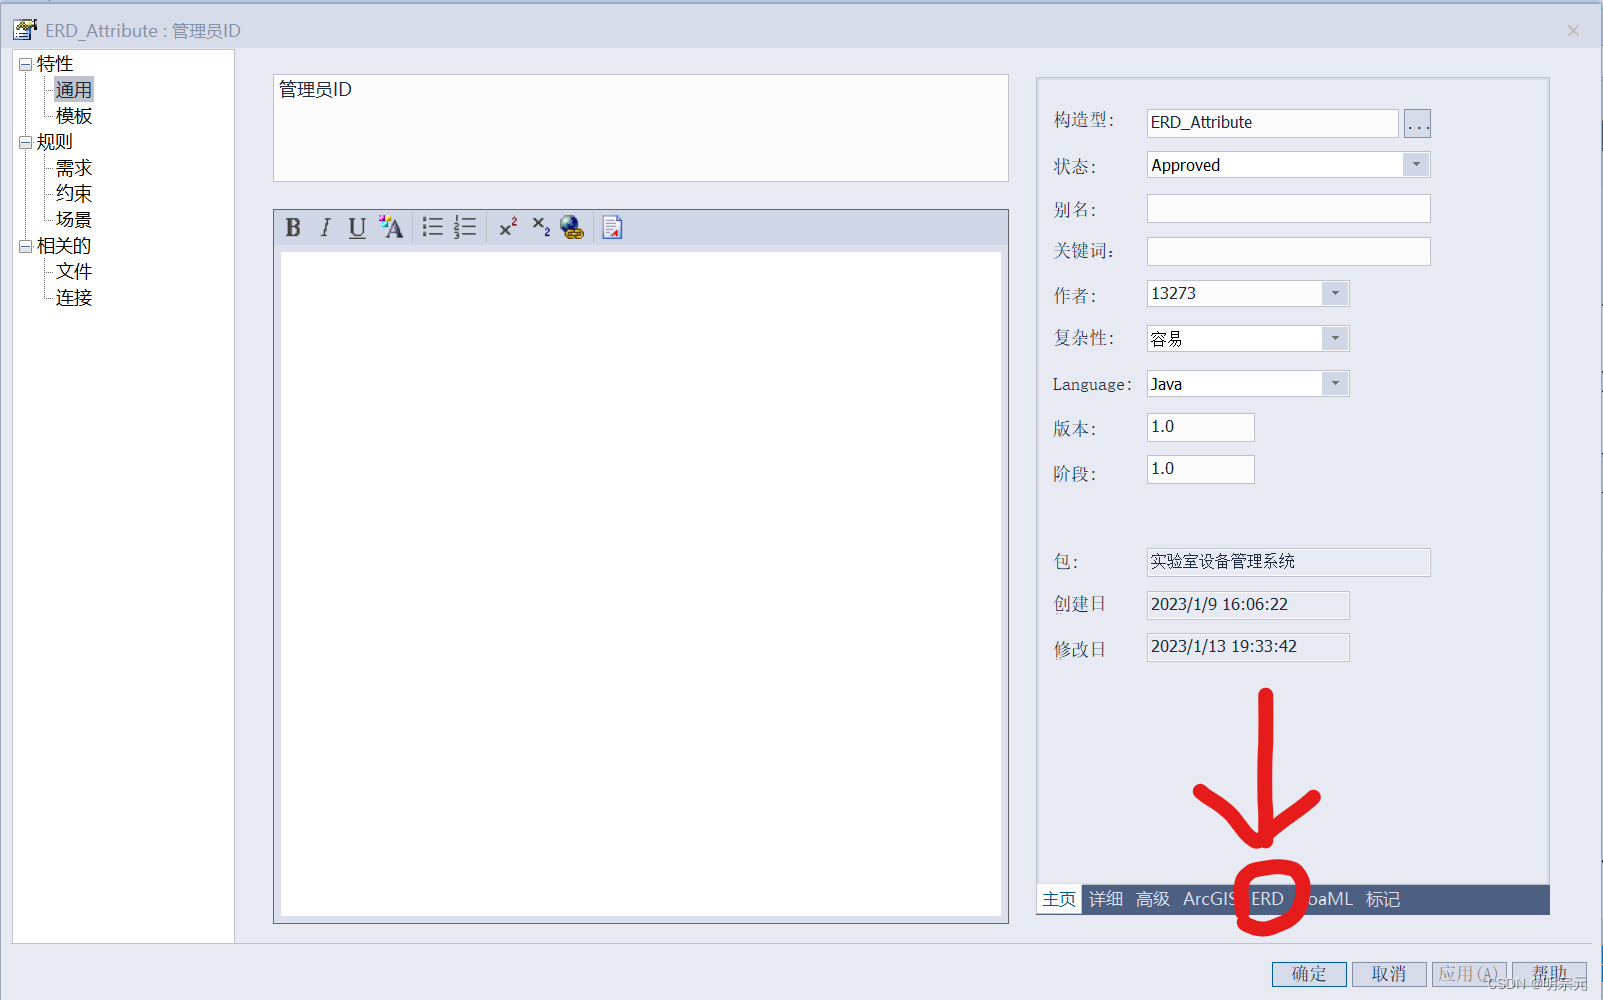This screenshot has height=1000, width=1603.
Task: Open the 状态 Approved dropdown
Action: [x=1416, y=164]
